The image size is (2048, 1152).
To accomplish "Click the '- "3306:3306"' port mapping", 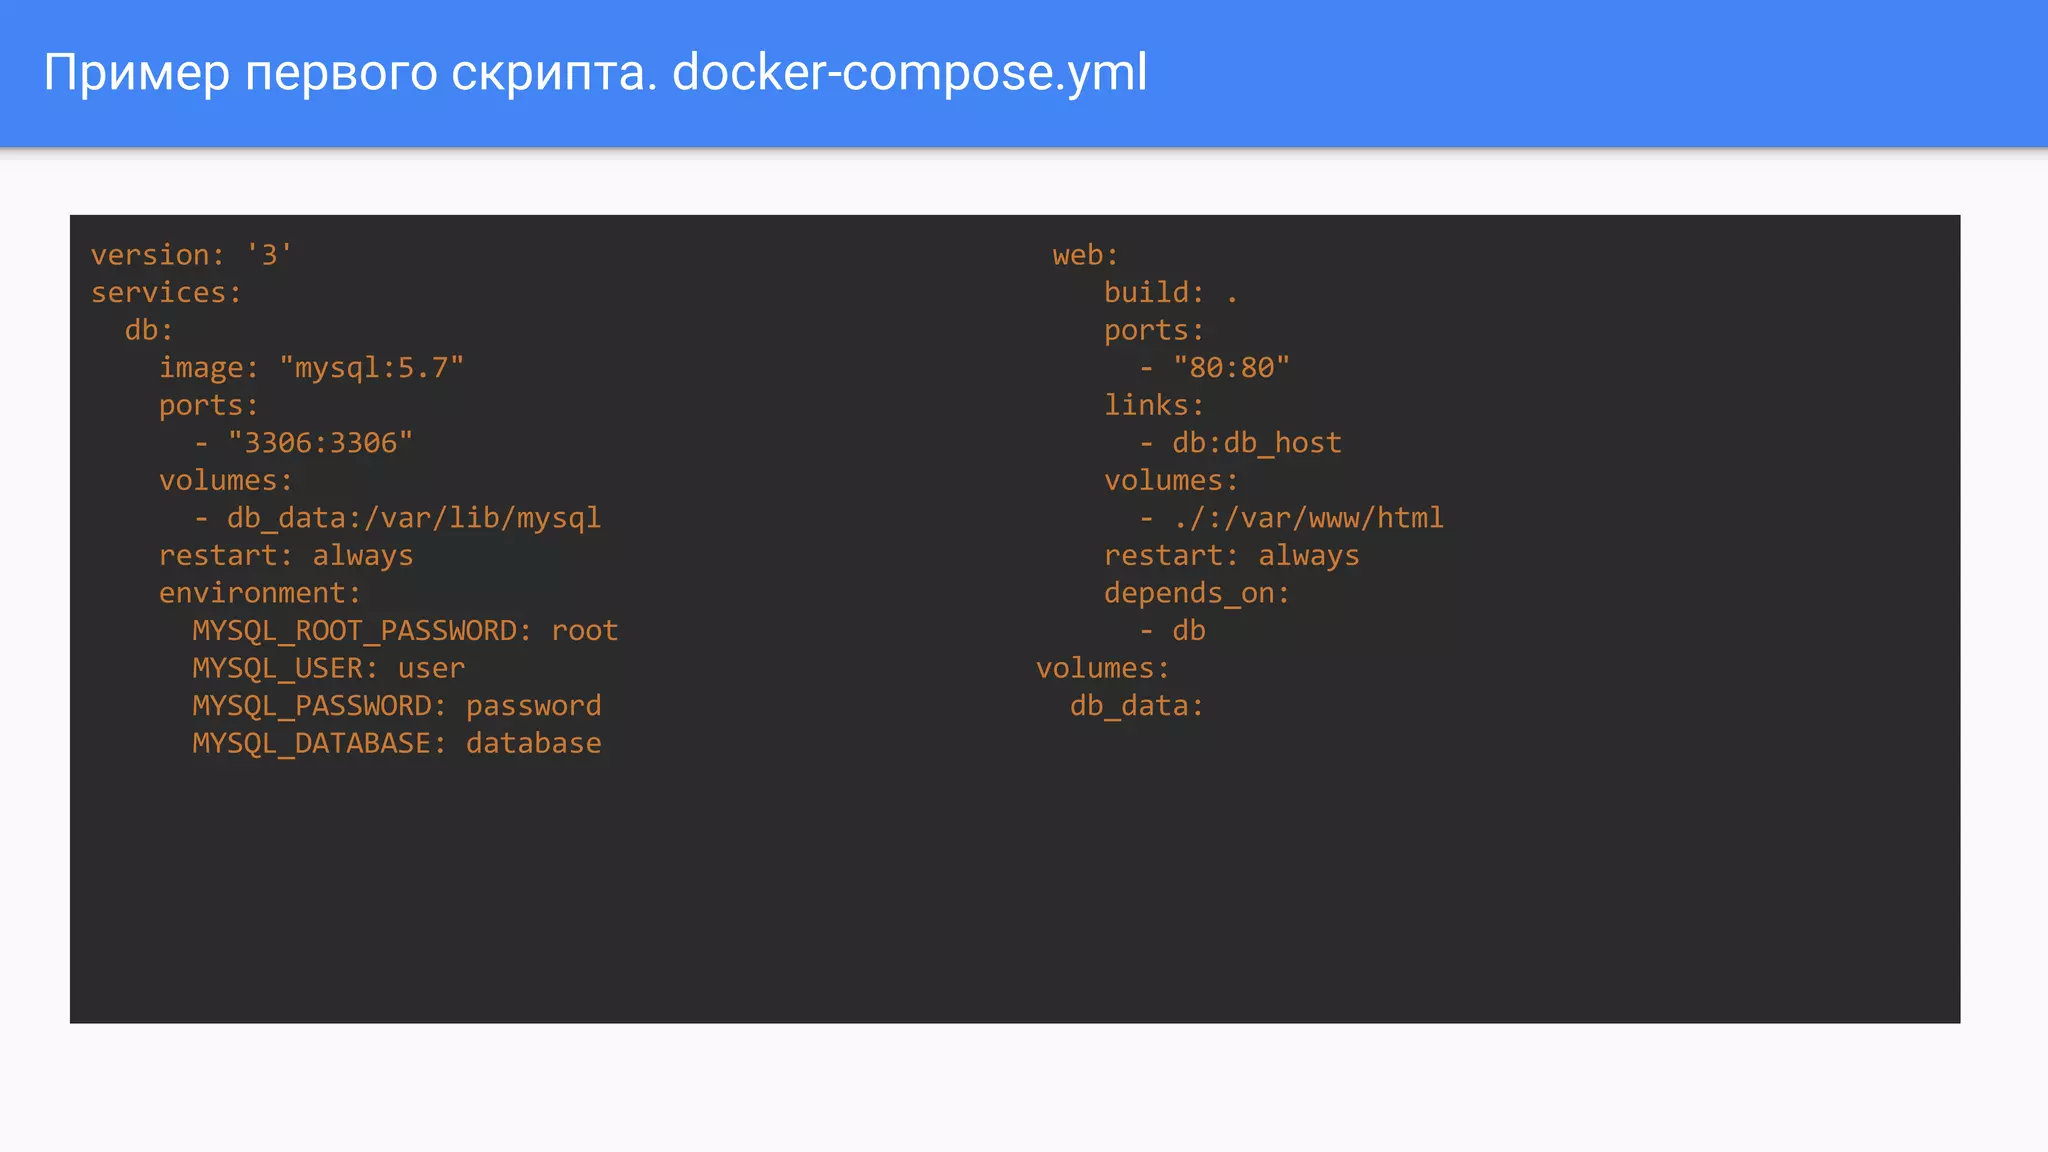I will point(303,443).
